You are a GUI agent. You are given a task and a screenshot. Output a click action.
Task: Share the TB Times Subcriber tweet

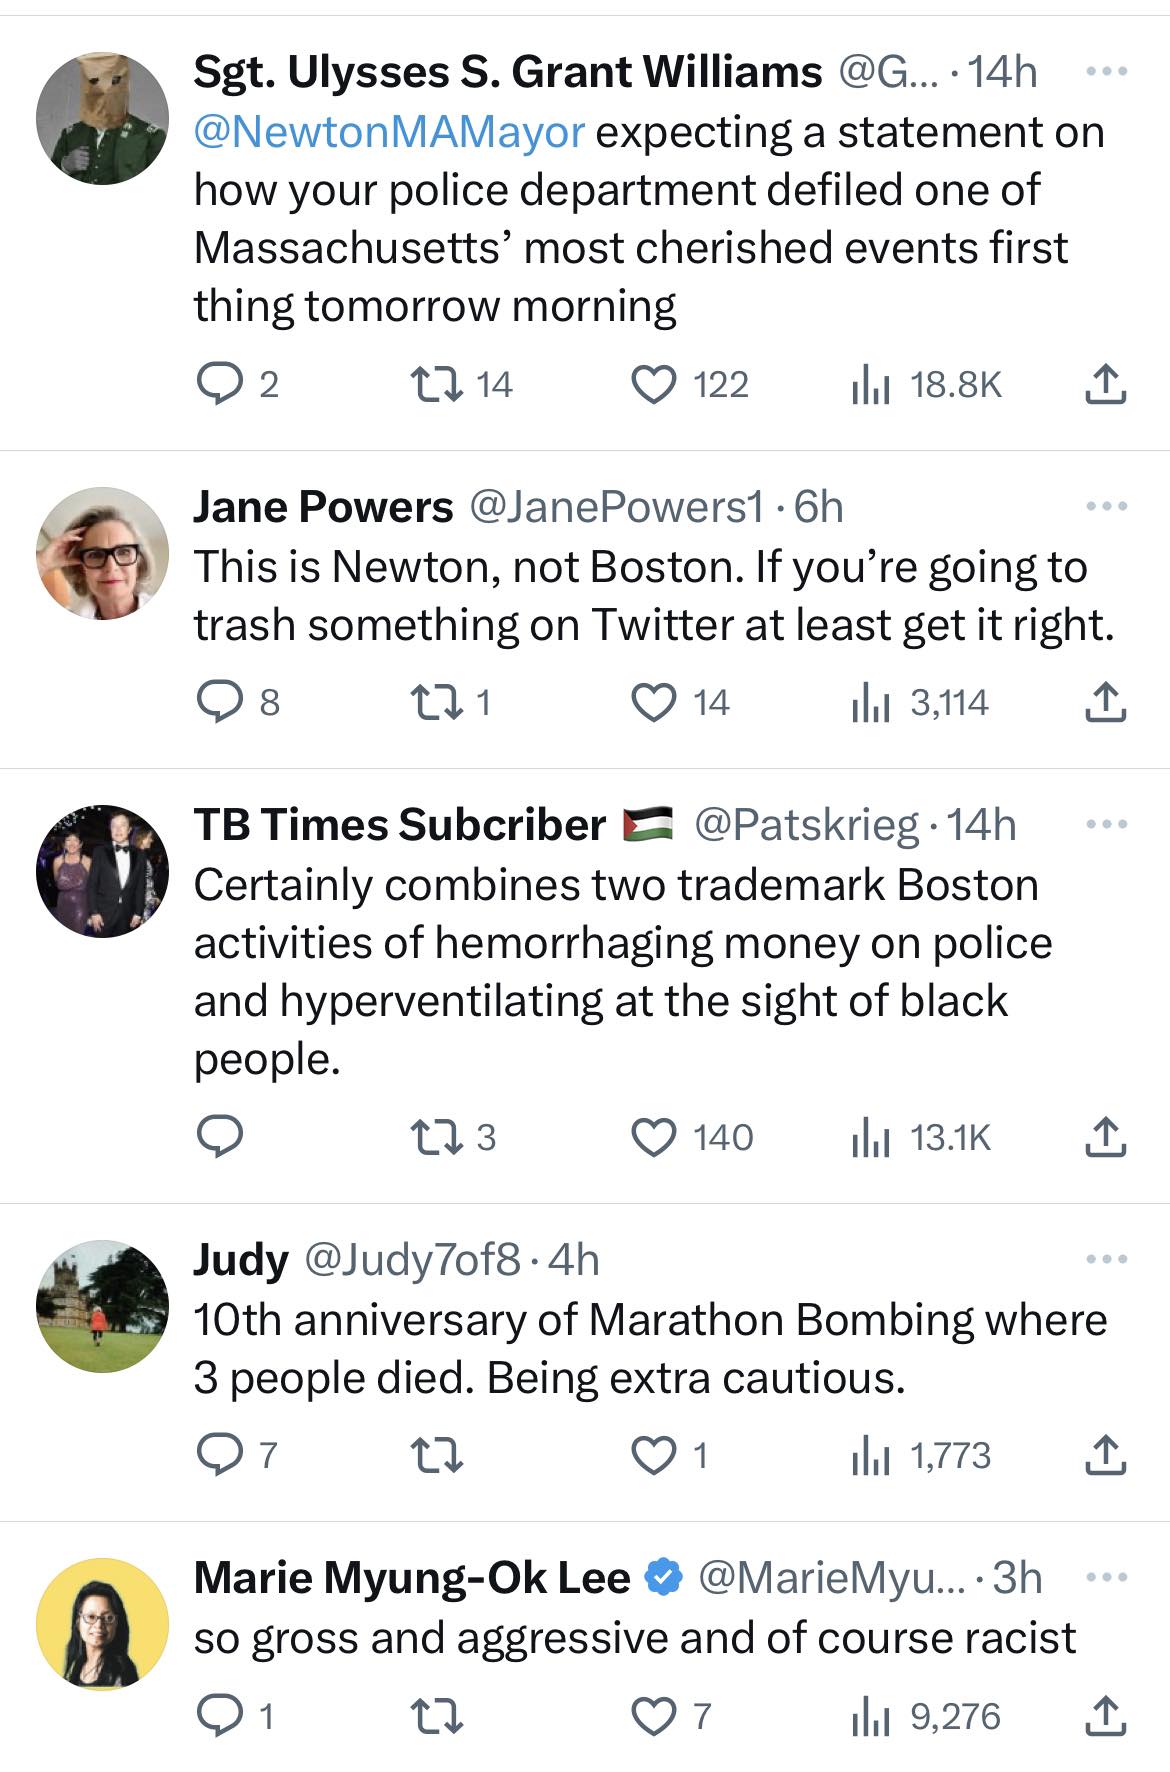(x=1105, y=1137)
